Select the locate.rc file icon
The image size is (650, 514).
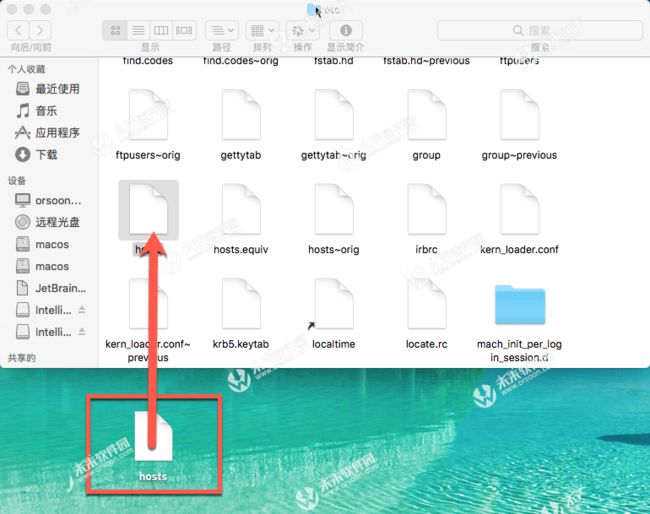click(427, 304)
